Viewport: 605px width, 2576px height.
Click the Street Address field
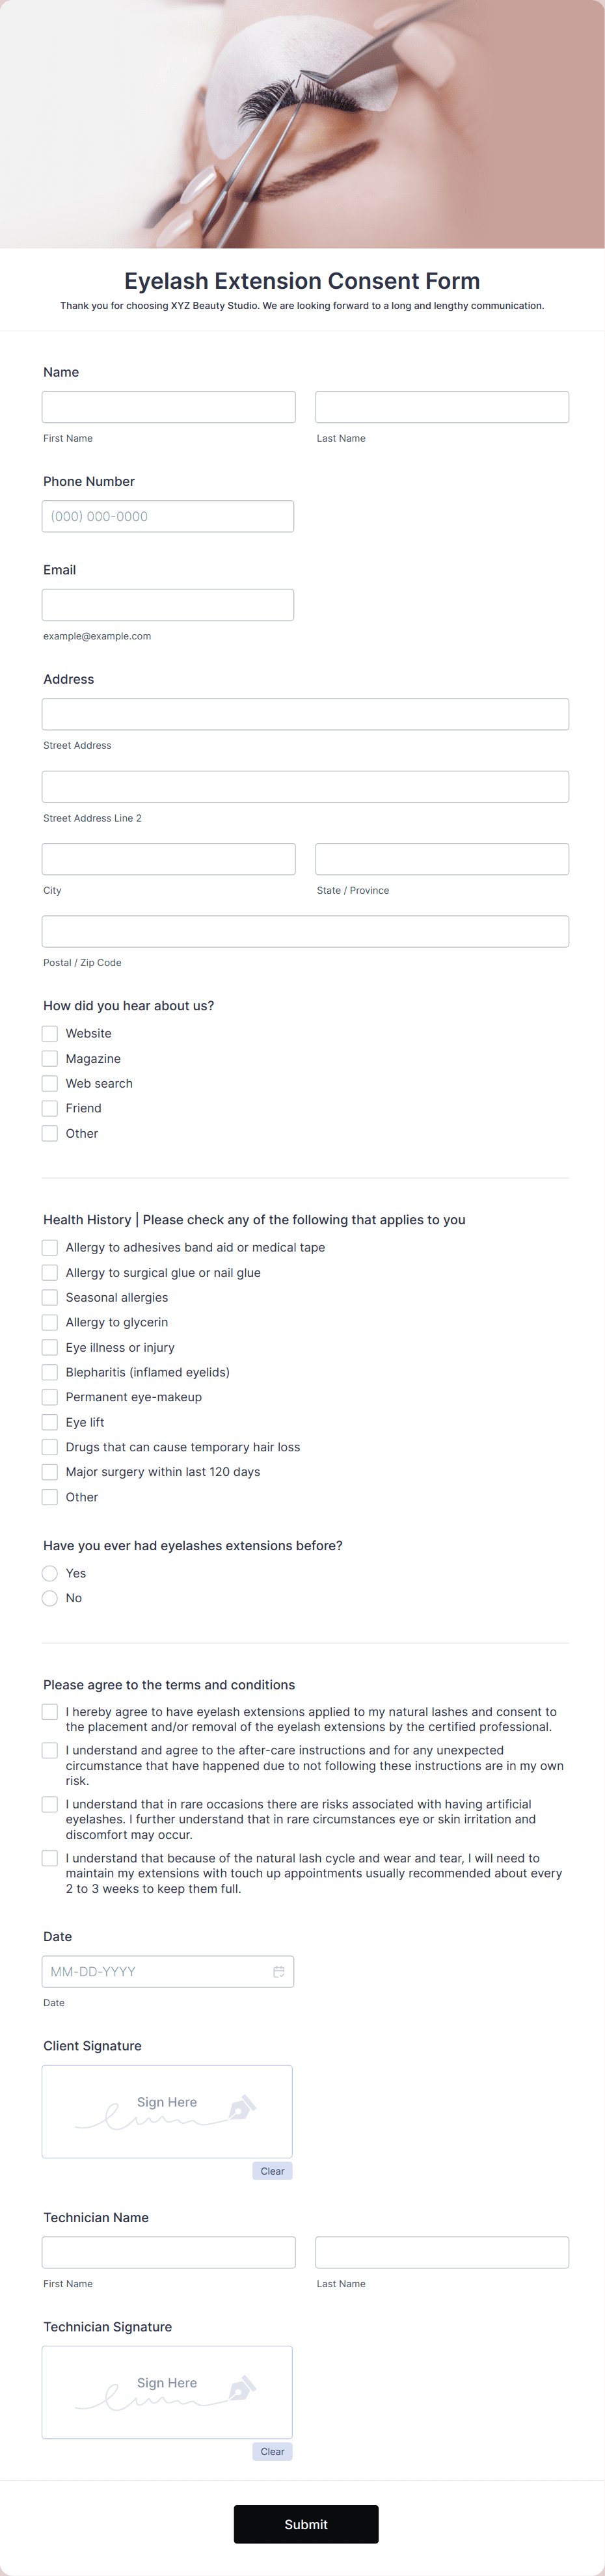pos(305,713)
